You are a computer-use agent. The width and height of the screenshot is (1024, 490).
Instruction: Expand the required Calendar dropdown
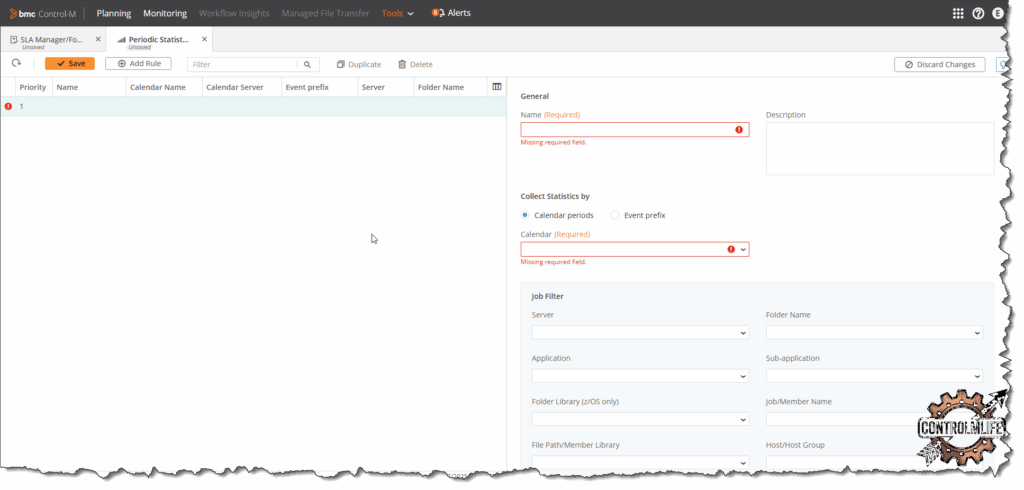(x=743, y=249)
